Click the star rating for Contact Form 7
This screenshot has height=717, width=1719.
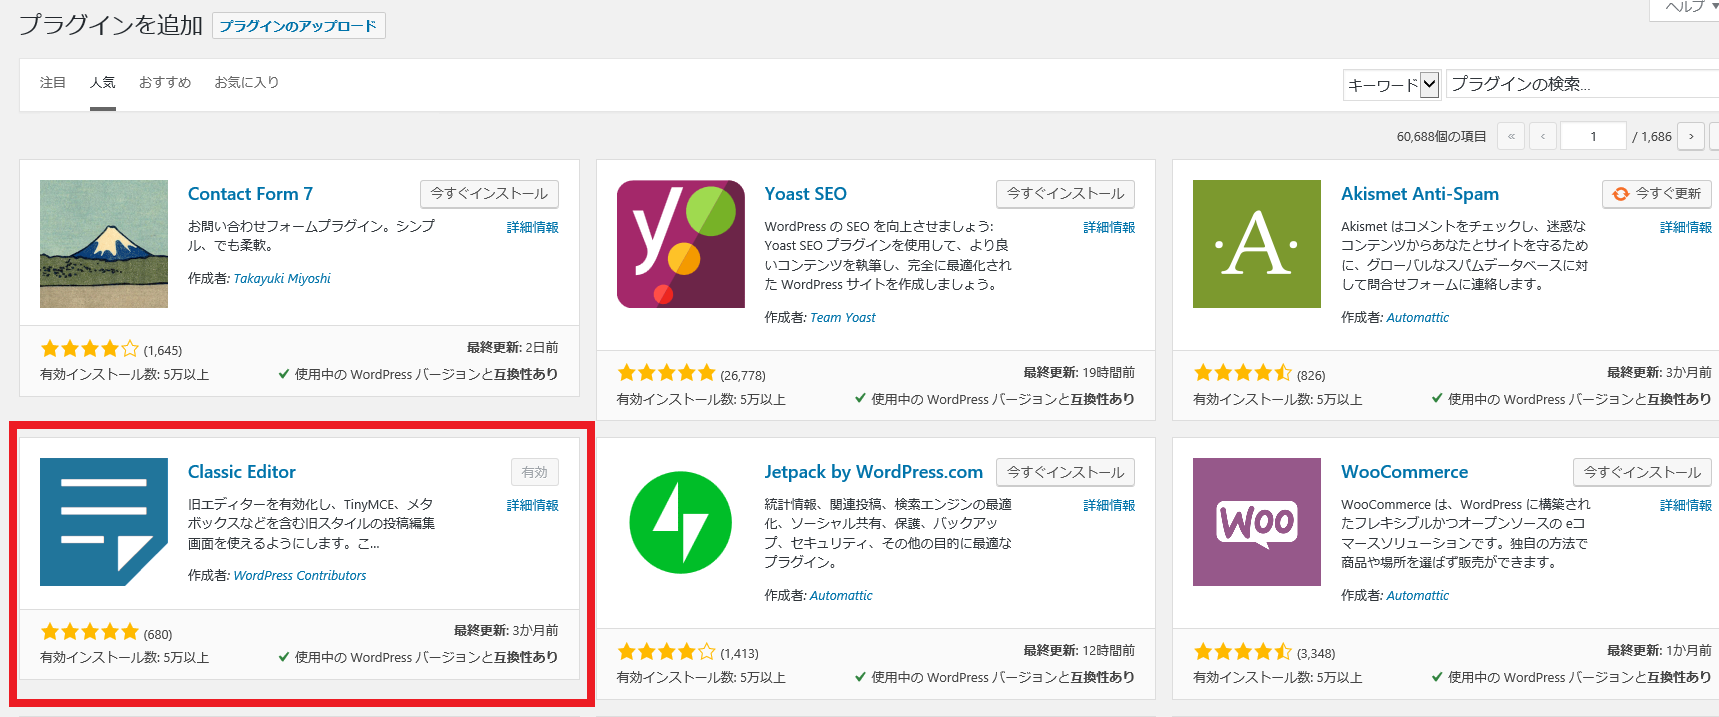(89, 349)
